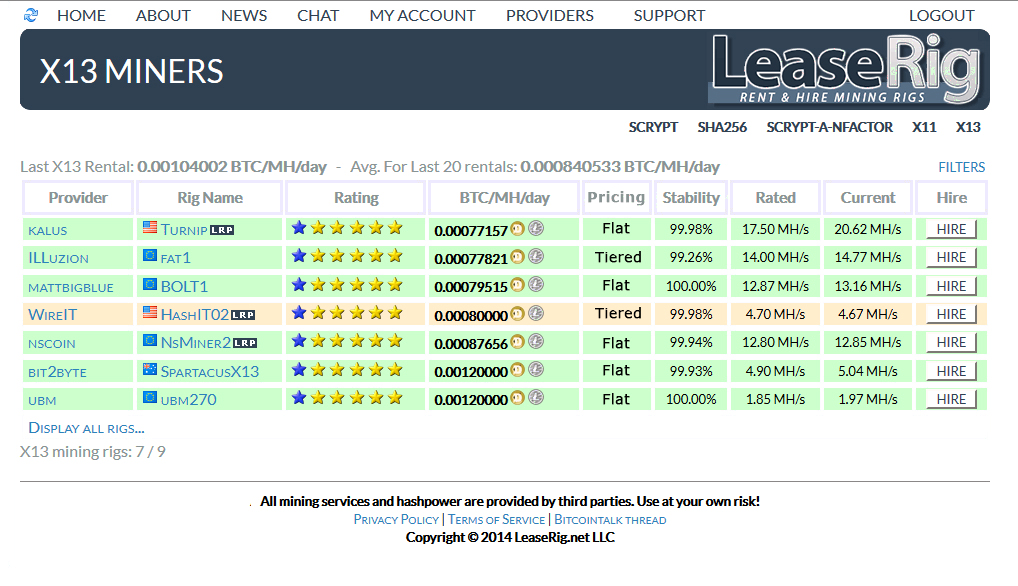The height and width of the screenshot is (586, 1018).
Task: Open the Bitcointalk thread link
Action: pyautogui.click(x=610, y=520)
